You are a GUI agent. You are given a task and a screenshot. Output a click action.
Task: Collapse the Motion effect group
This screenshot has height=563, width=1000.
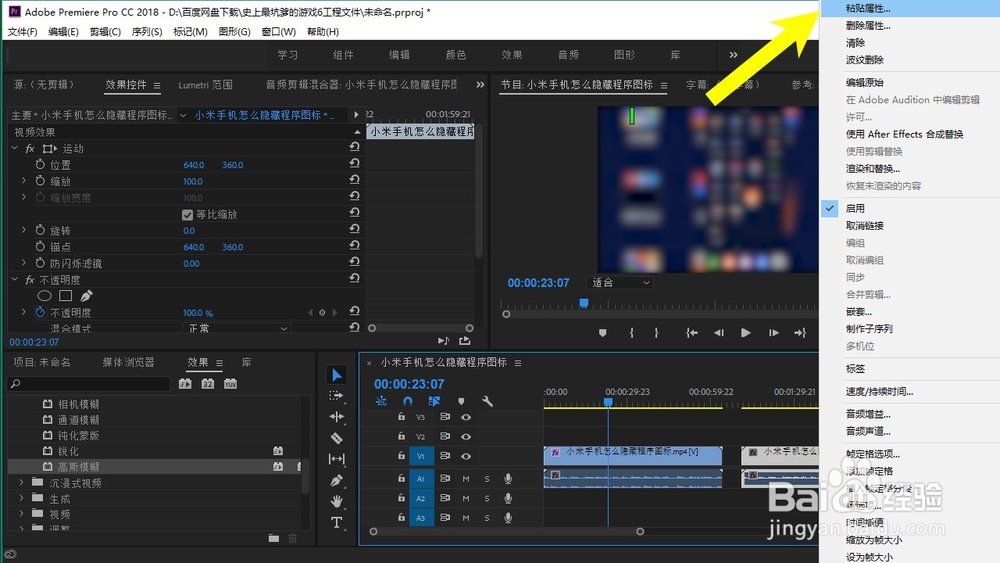[x=15, y=148]
